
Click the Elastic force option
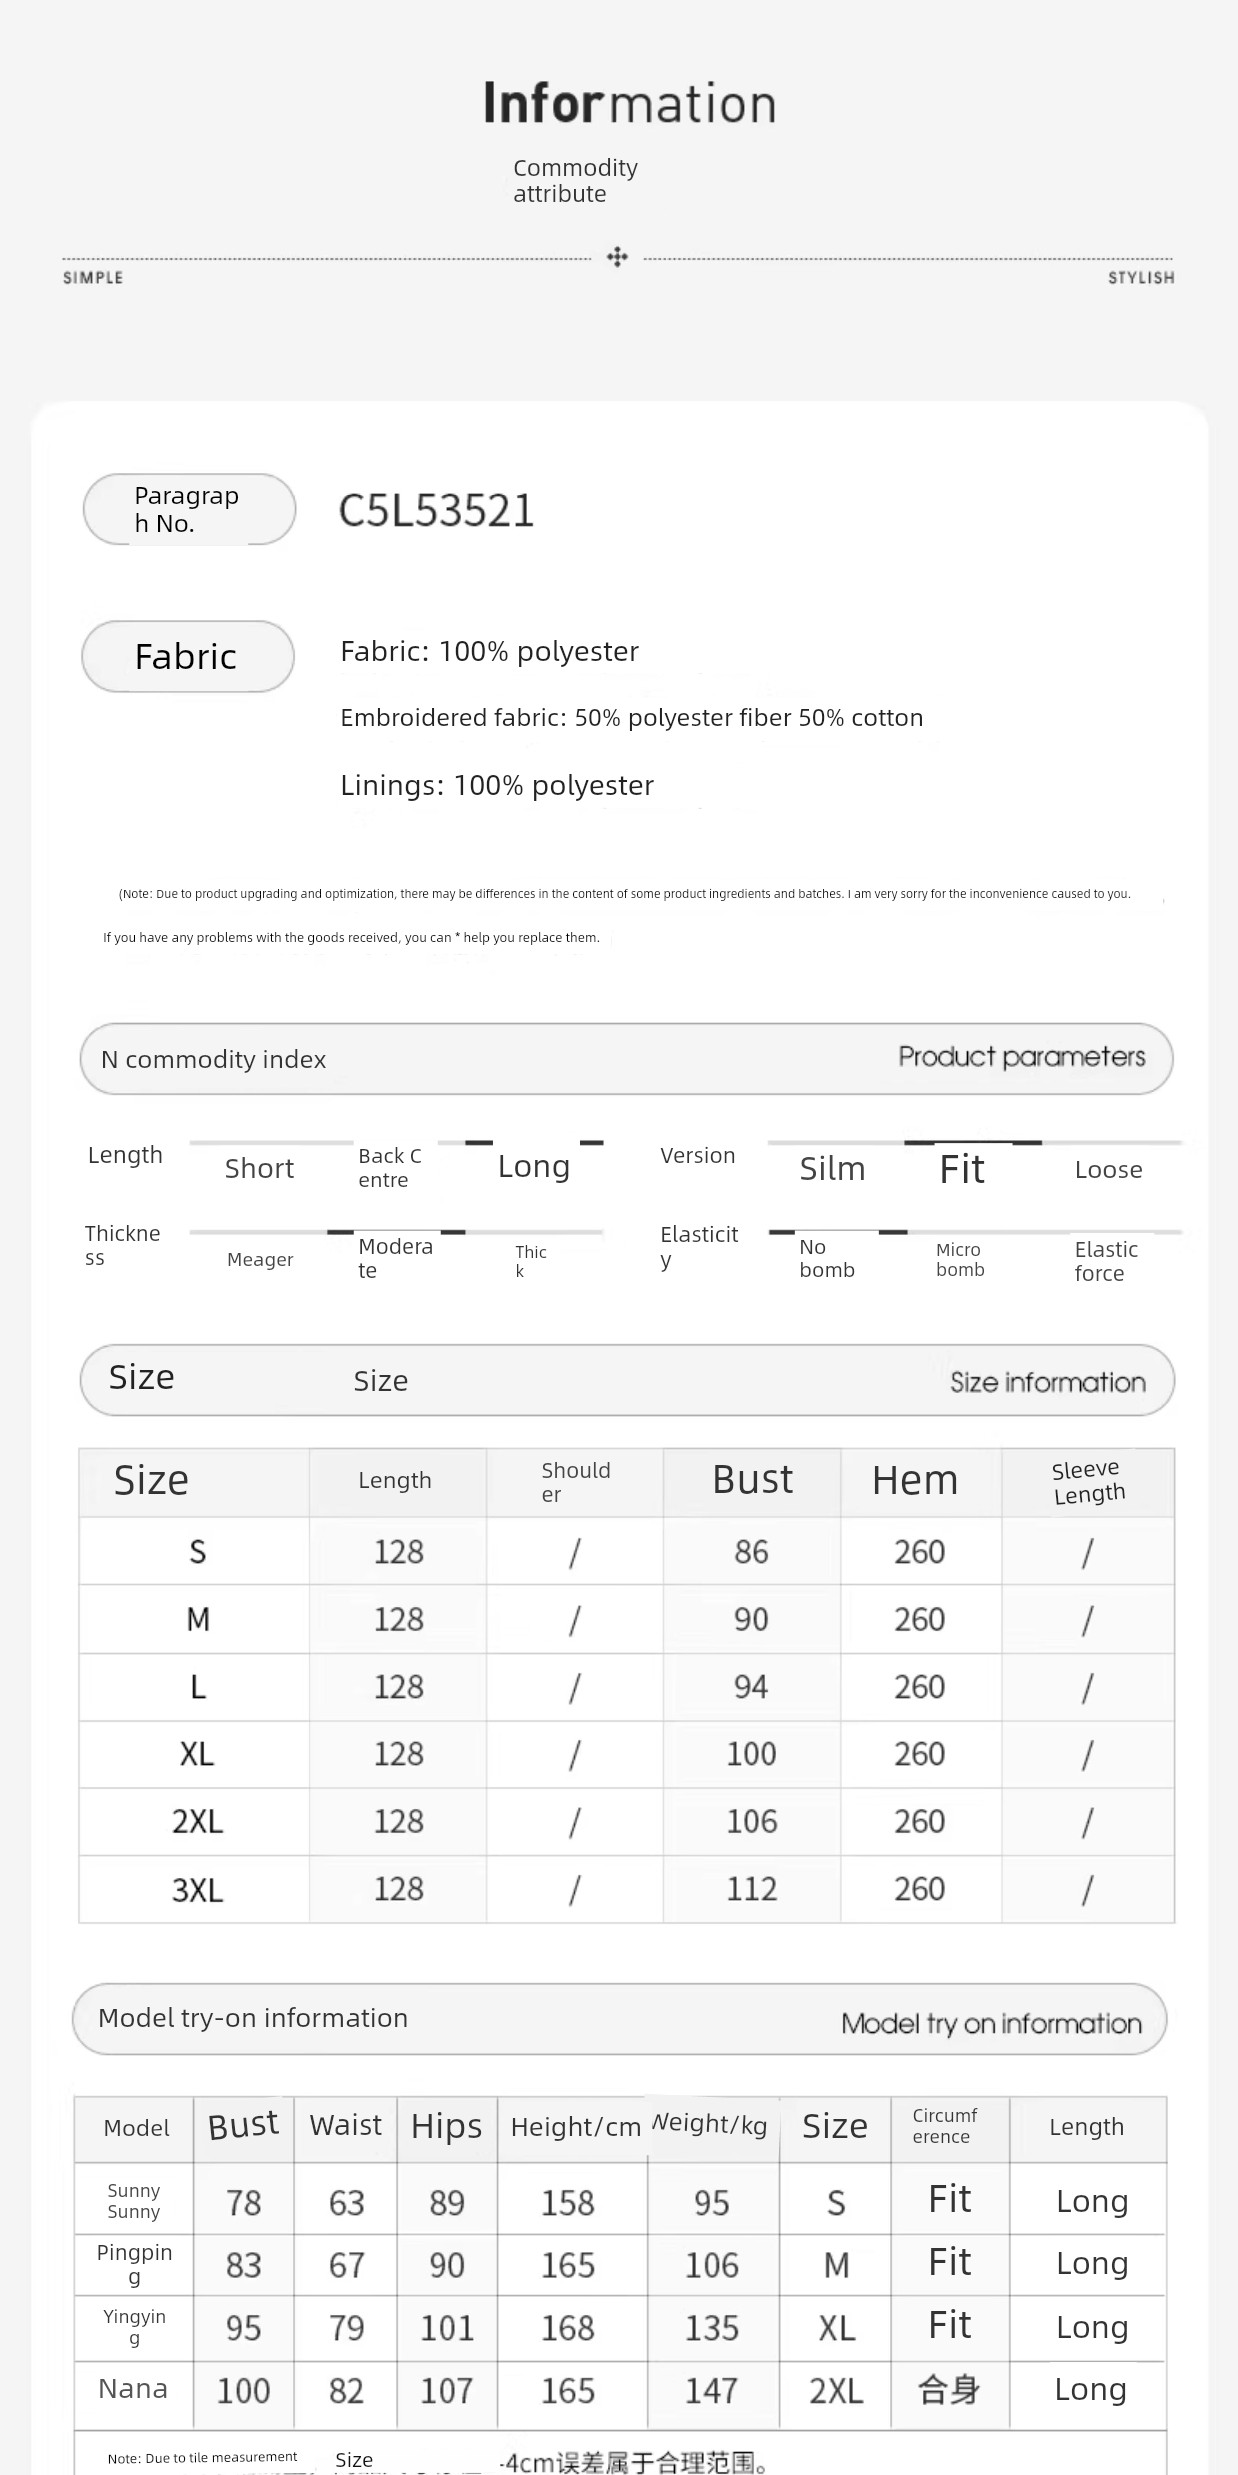[1105, 1260]
